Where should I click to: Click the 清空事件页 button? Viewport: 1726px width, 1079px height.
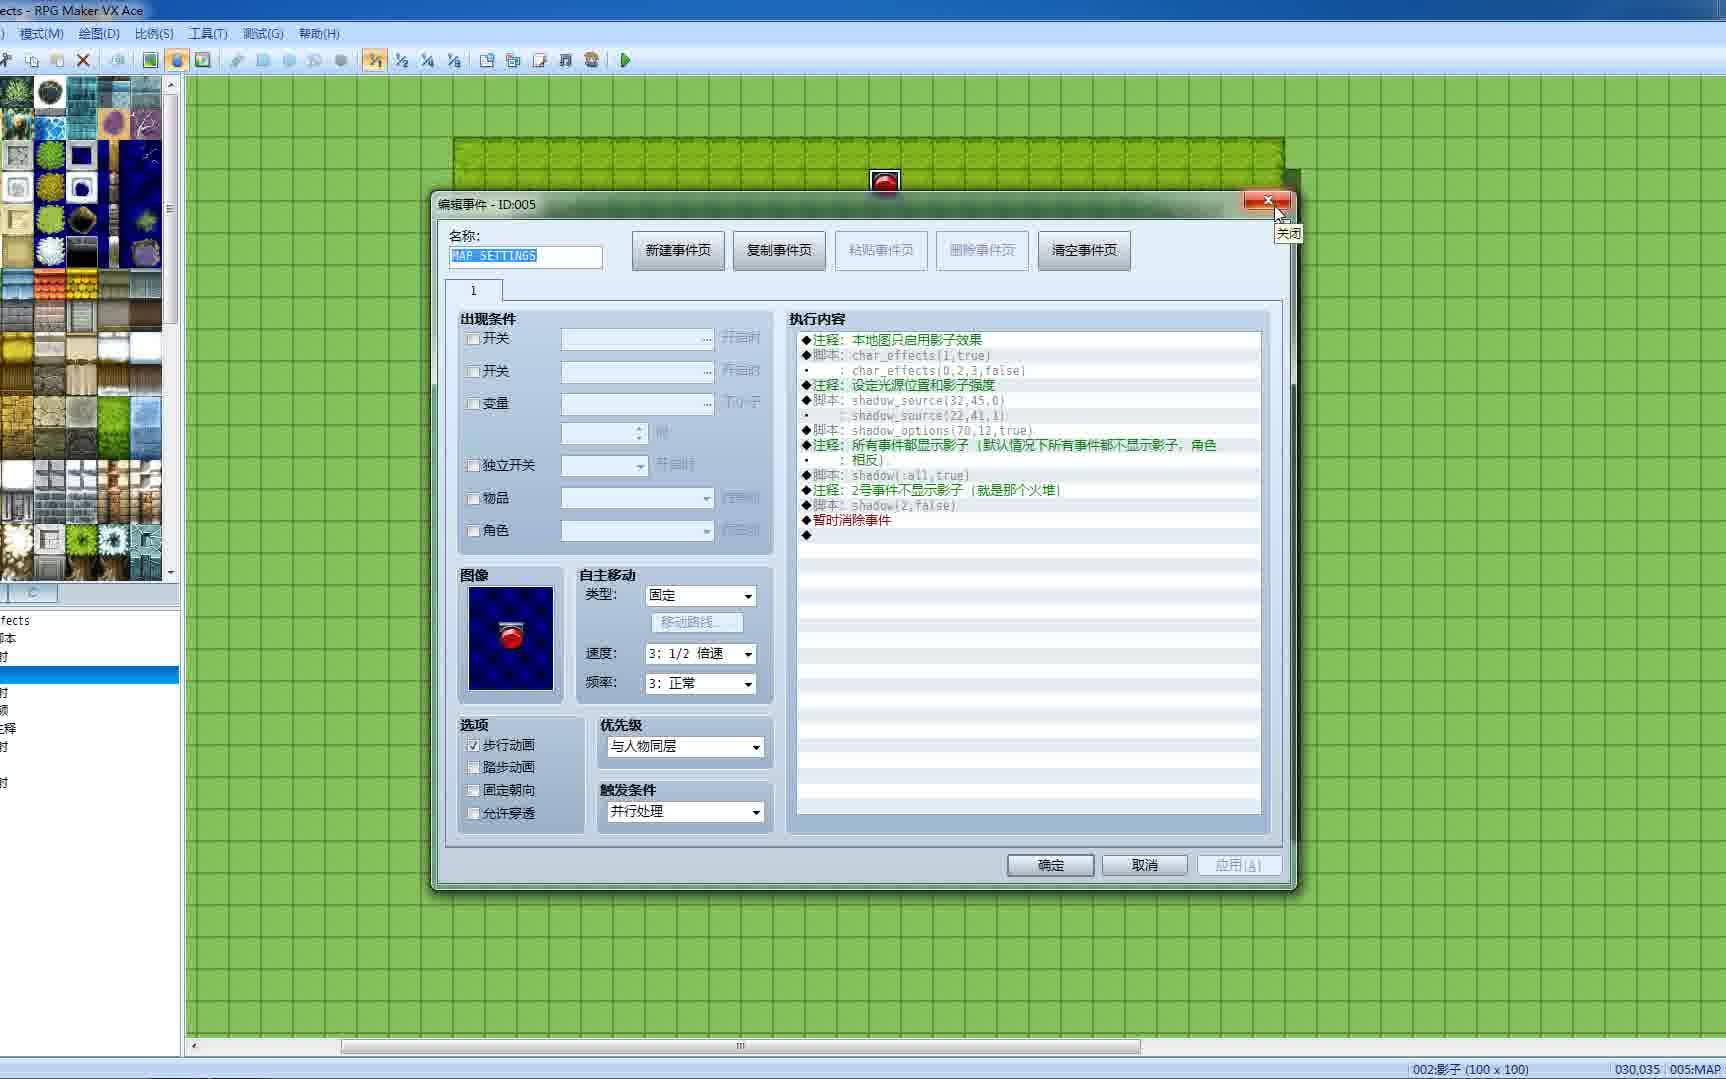[x=1084, y=250]
